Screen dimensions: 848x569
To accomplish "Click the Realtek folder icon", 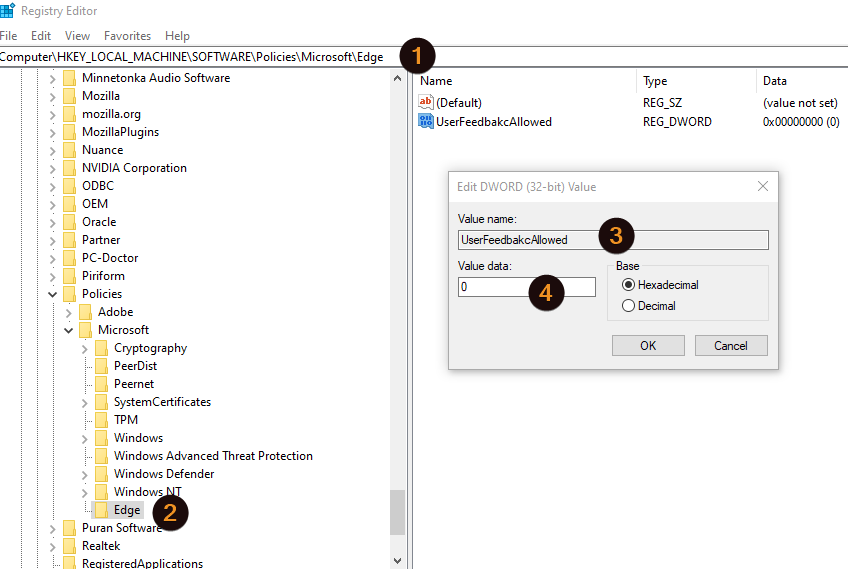I will (x=69, y=546).
